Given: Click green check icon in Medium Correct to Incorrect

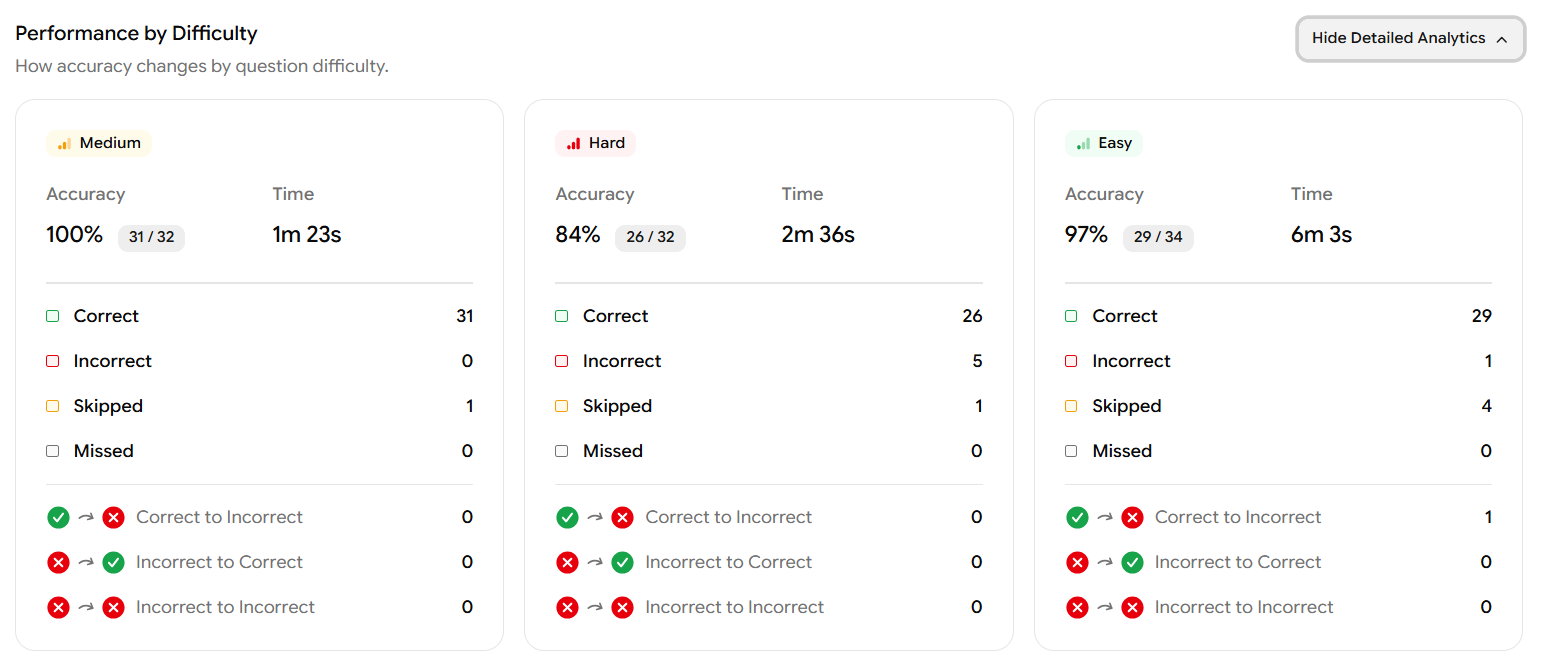Looking at the screenshot, I should click(x=58, y=517).
